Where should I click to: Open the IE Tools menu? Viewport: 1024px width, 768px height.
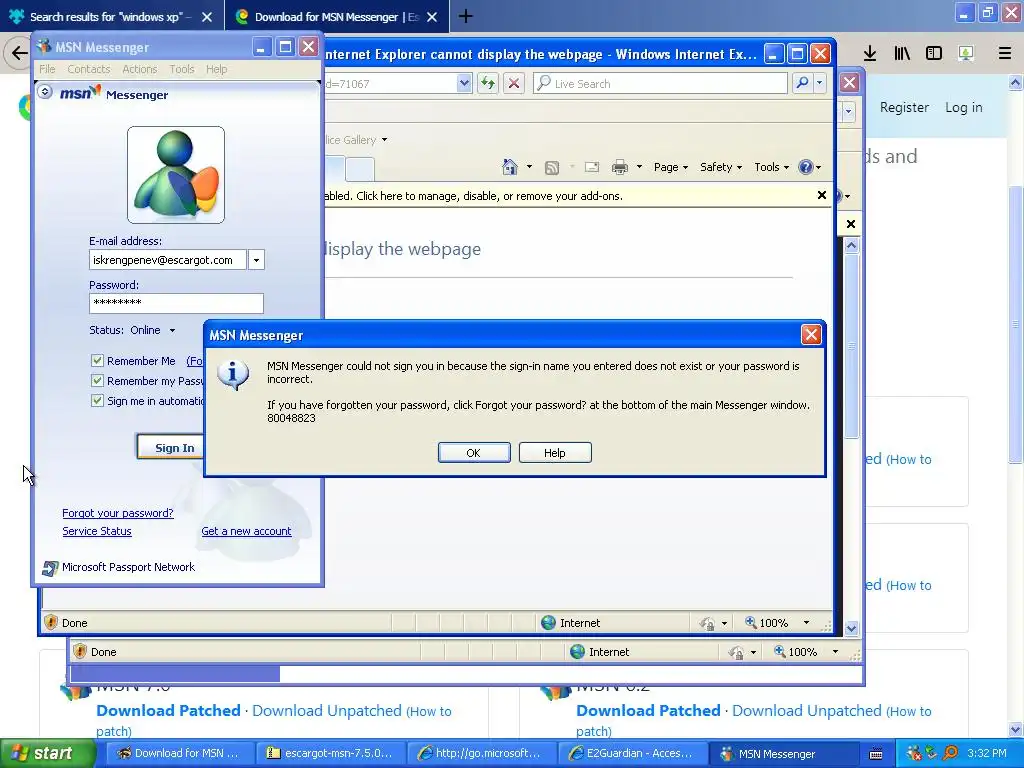click(x=771, y=167)
